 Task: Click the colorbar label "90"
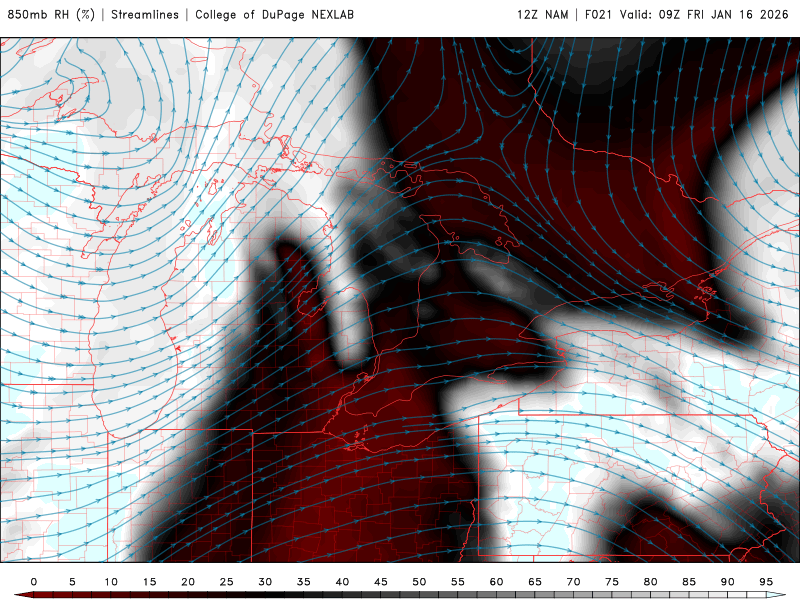coord(728,582)
